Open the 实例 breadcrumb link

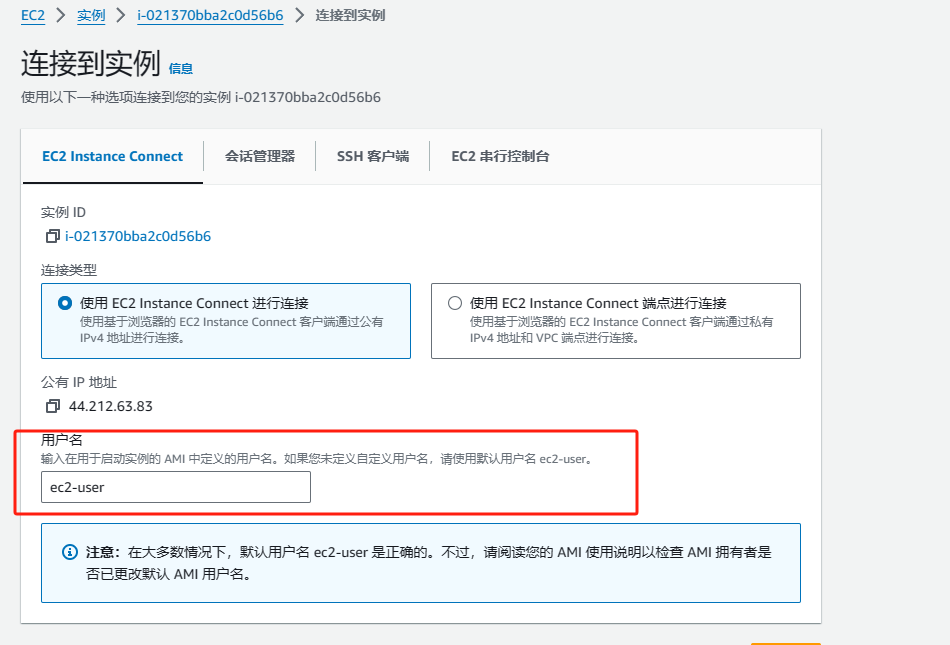(x=91, y=15)
